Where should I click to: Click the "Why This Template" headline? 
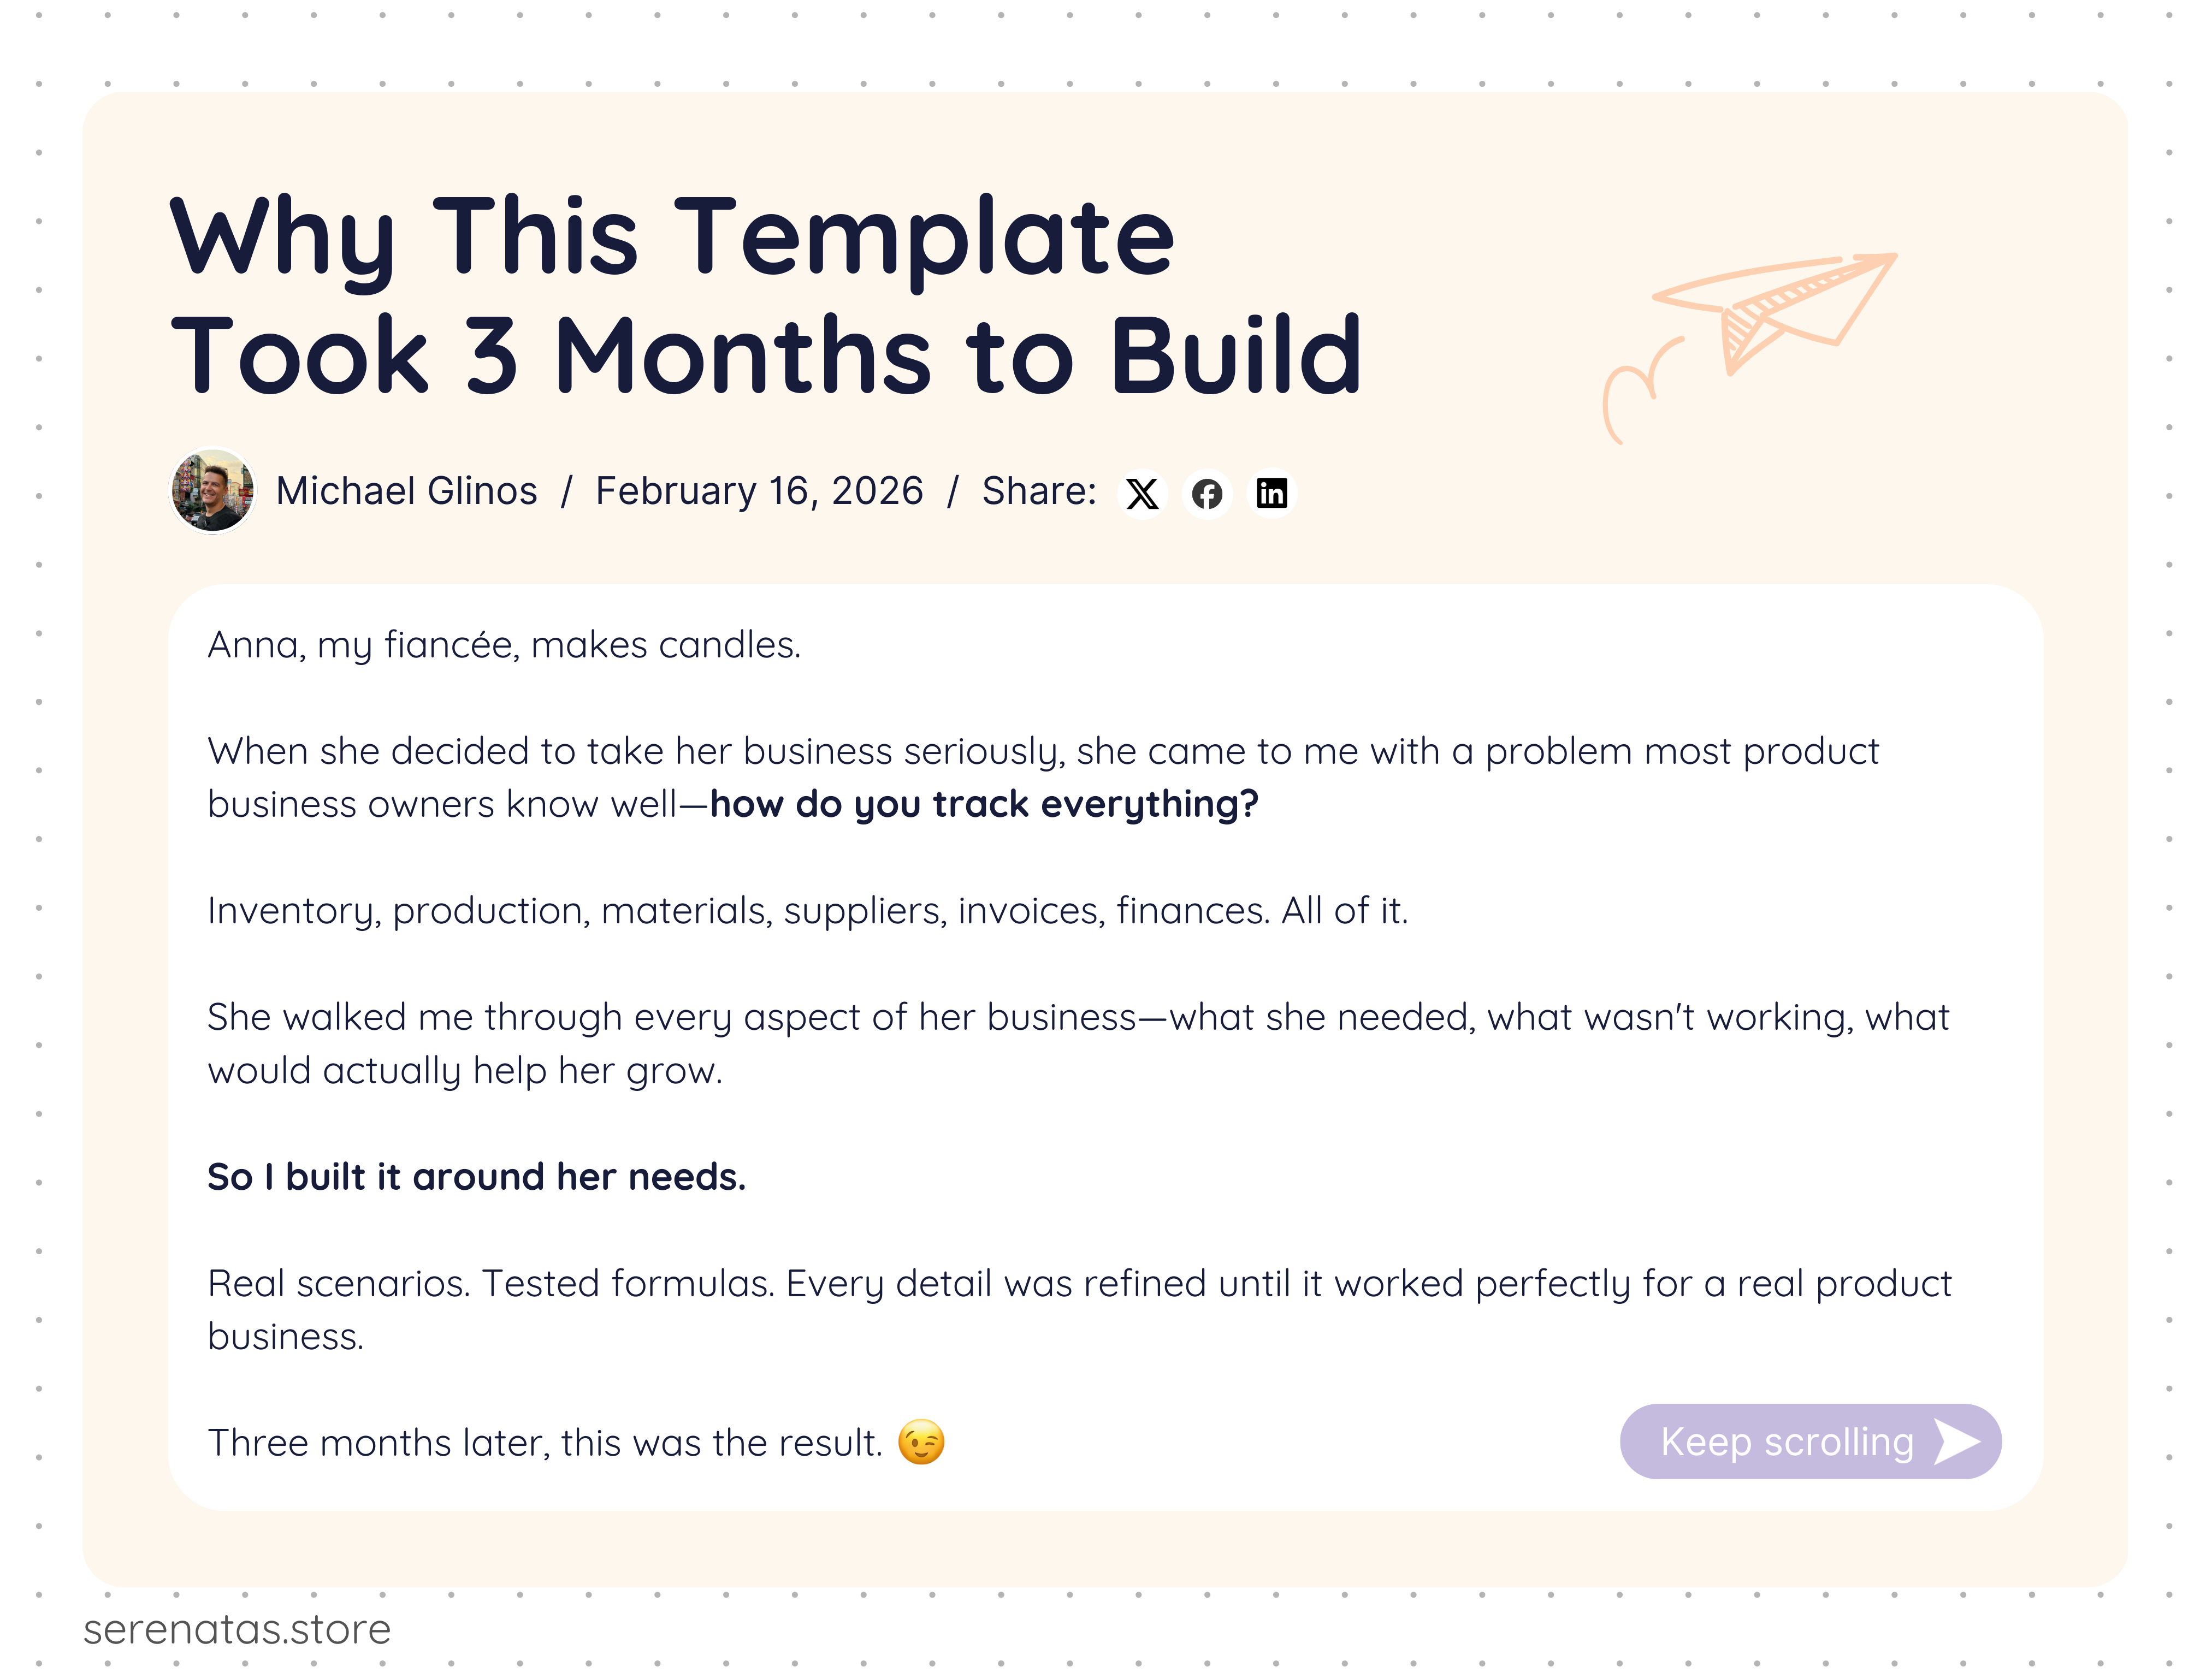tap(671, 237)
